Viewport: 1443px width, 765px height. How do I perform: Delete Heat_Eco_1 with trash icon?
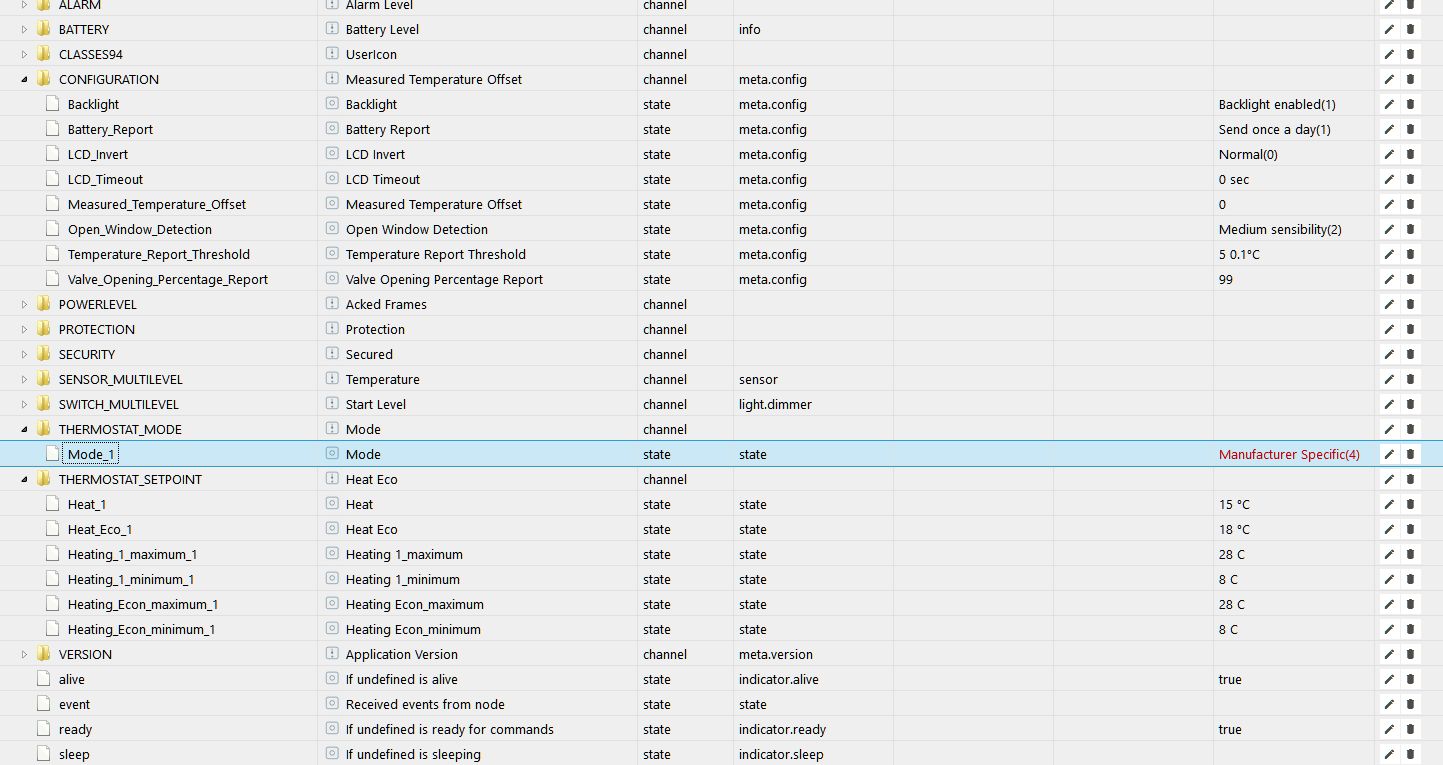[1411, 529]
